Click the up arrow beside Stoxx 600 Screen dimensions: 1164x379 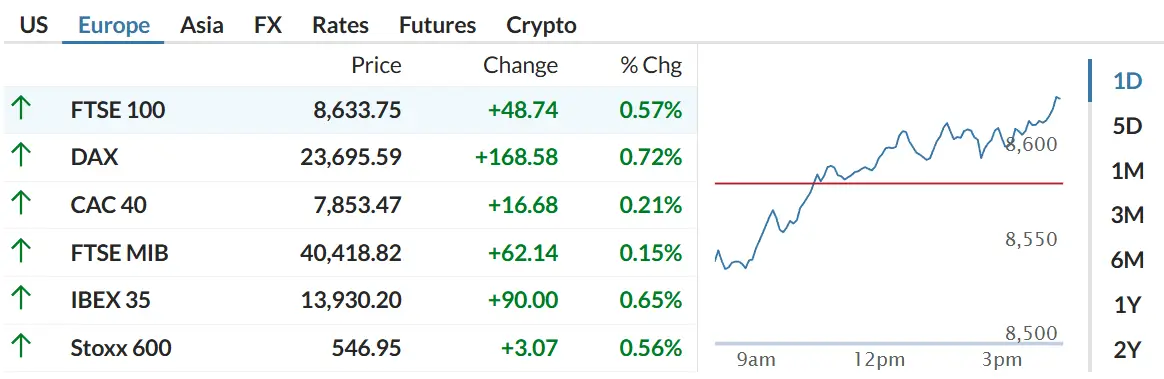[21, 347]
